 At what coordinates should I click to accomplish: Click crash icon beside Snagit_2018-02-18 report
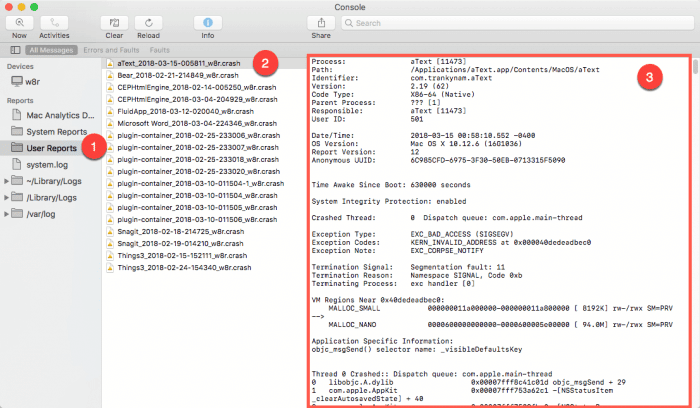(110, 232)
